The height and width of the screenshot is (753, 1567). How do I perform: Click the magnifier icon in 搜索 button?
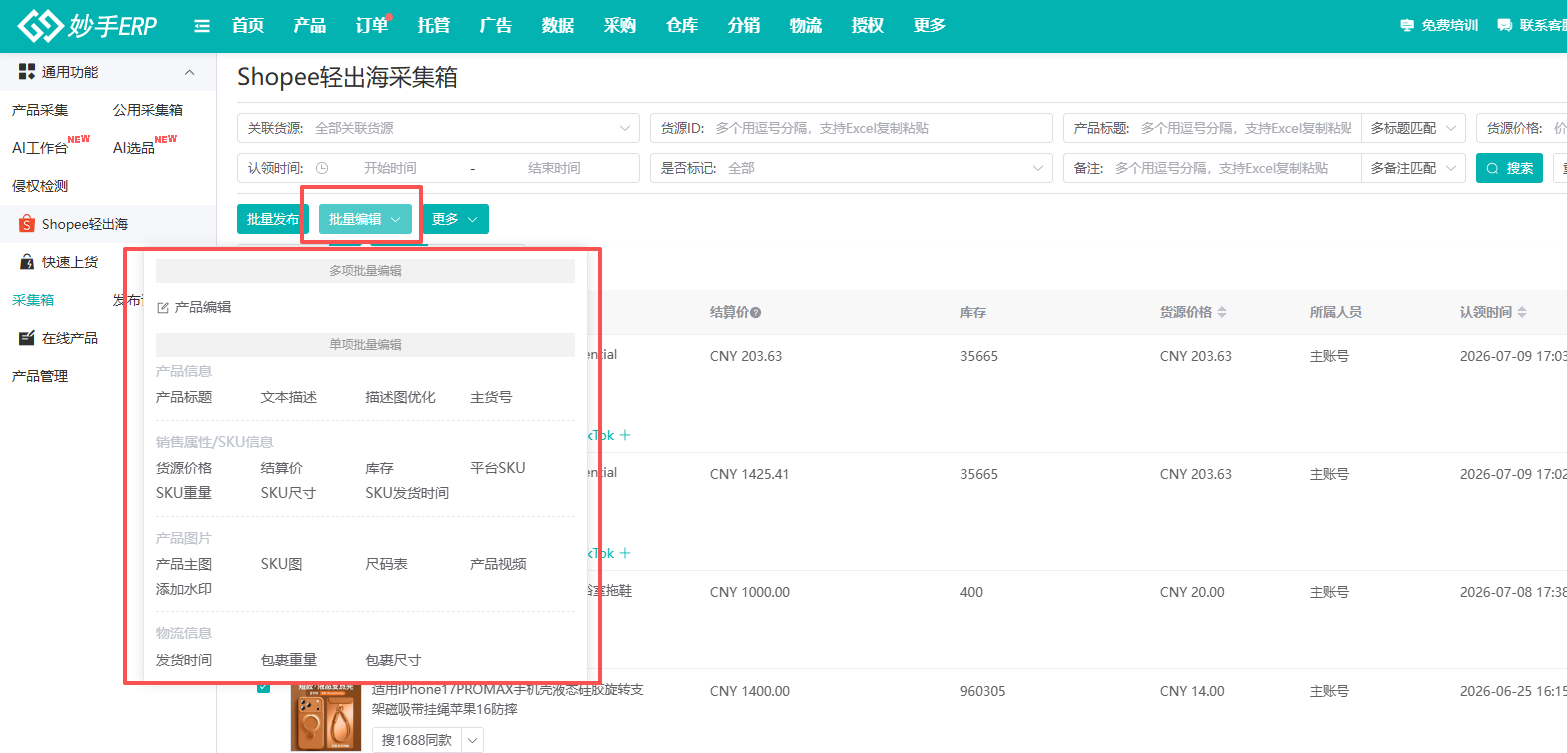tap(1492, 168)
